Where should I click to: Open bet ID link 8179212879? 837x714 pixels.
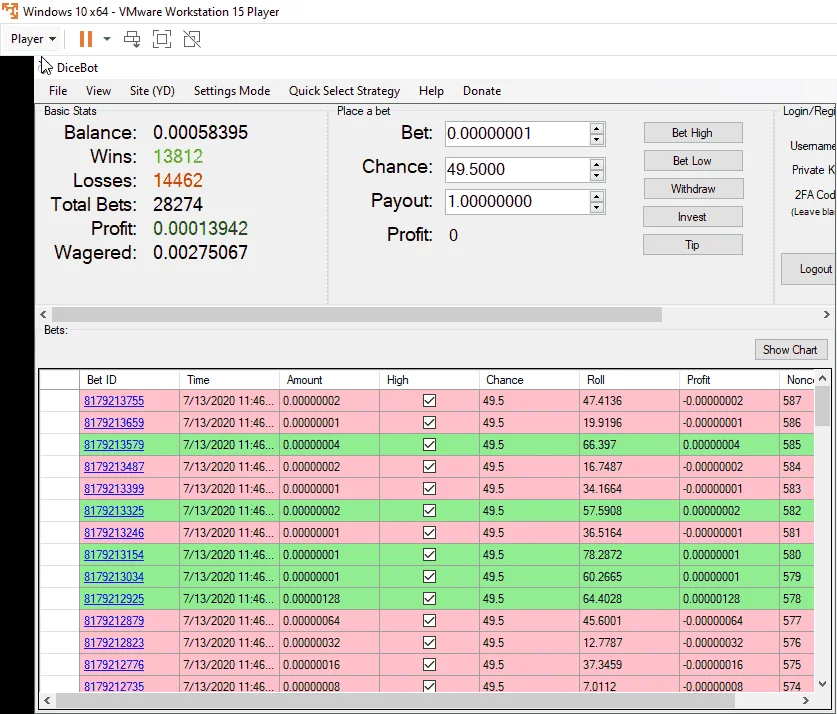click(114, 621)
